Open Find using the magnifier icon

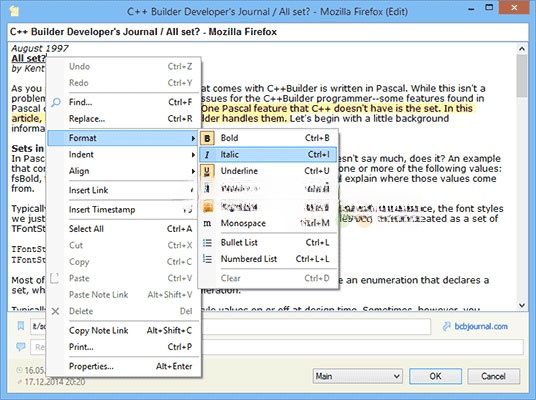(x=56, y=102)
